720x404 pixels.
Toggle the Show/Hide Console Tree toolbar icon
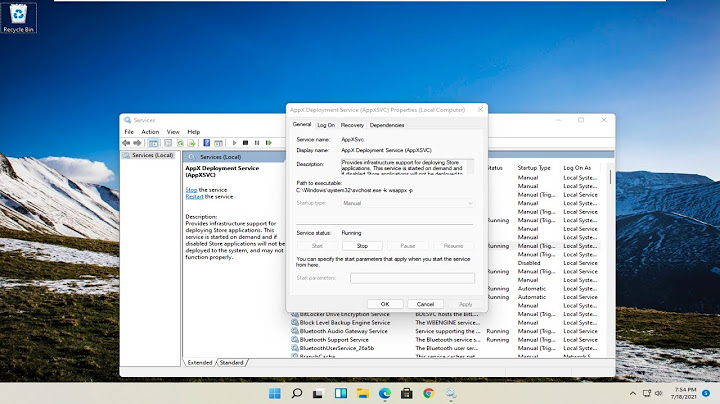click(x=153, y=143)
